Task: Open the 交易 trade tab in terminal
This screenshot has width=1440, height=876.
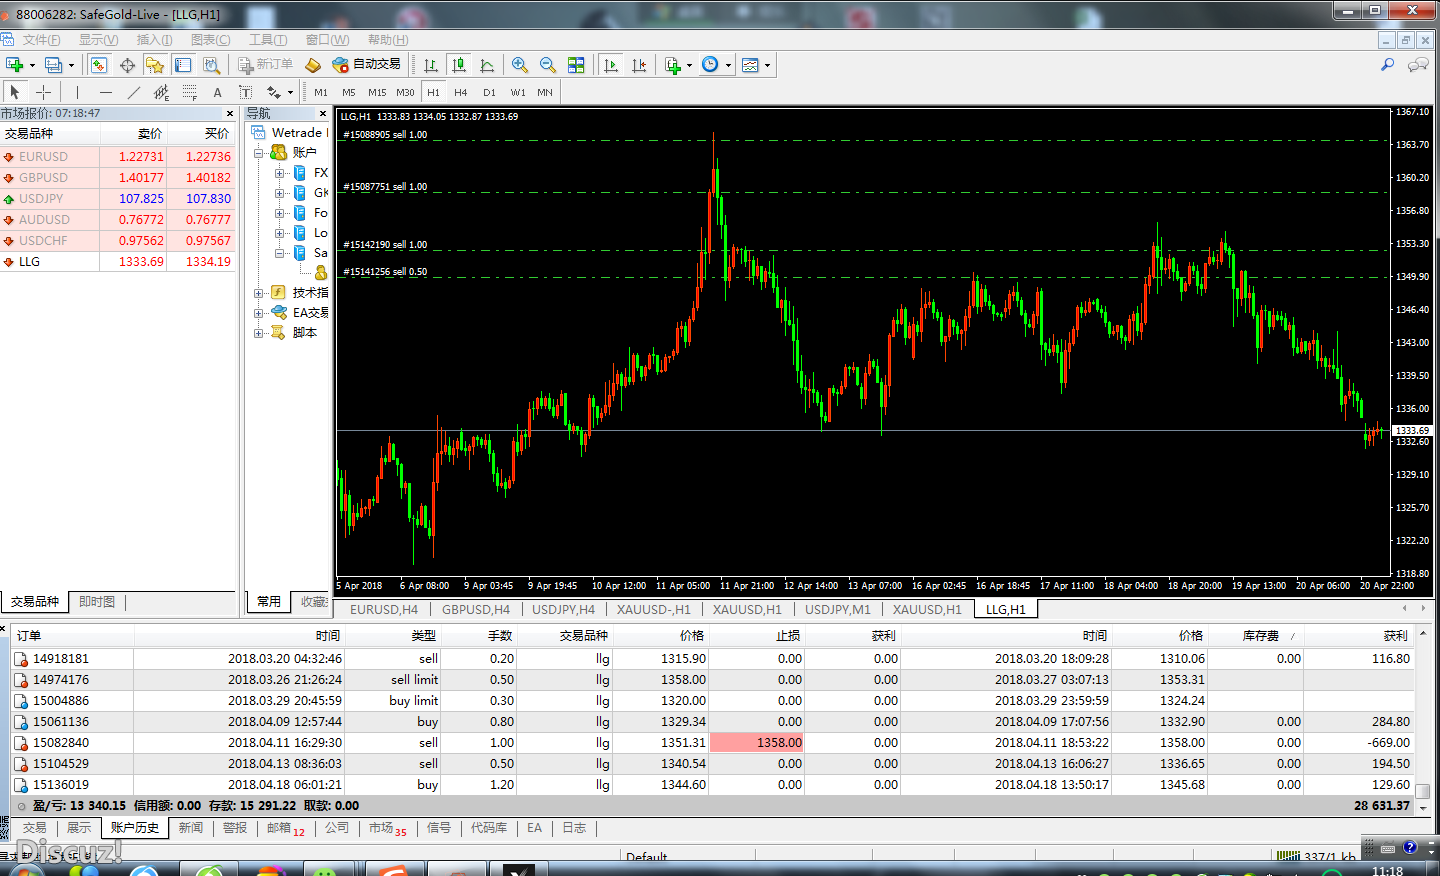Action: click(35, 828)
